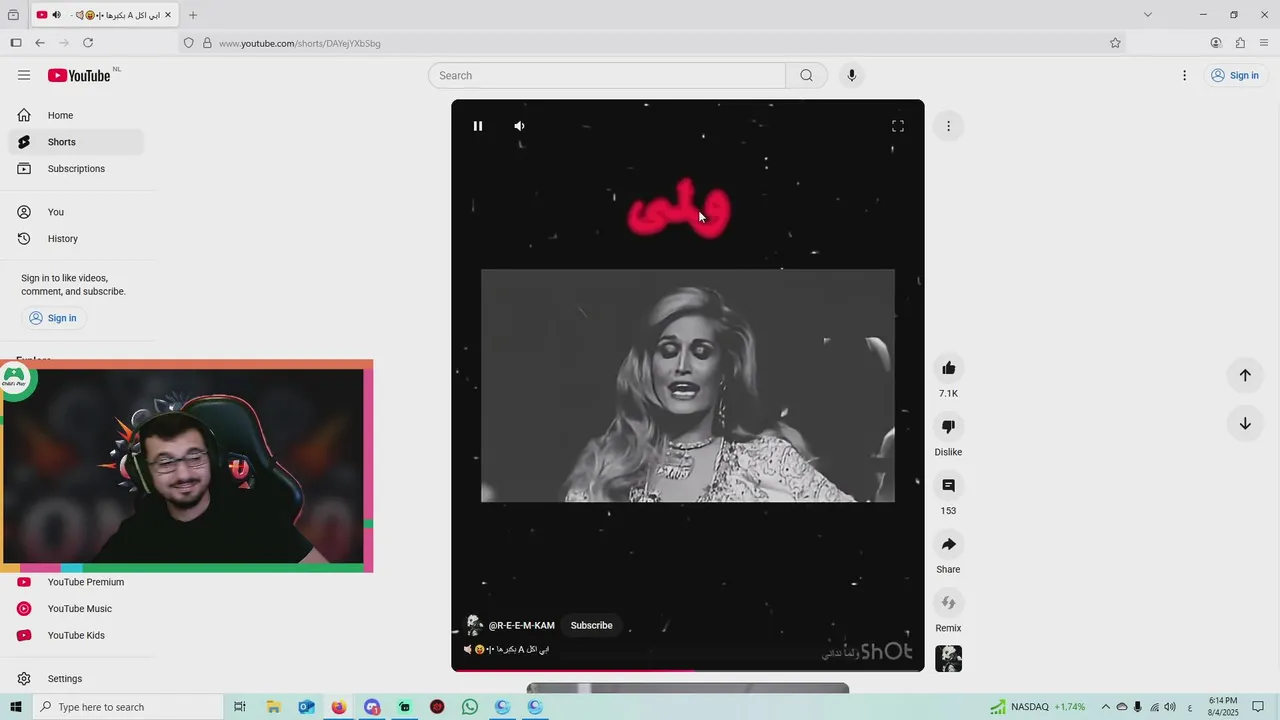The image size is (1280, 720).
Task: Mute the Short's volume
Action: click(x=520, y=126)
